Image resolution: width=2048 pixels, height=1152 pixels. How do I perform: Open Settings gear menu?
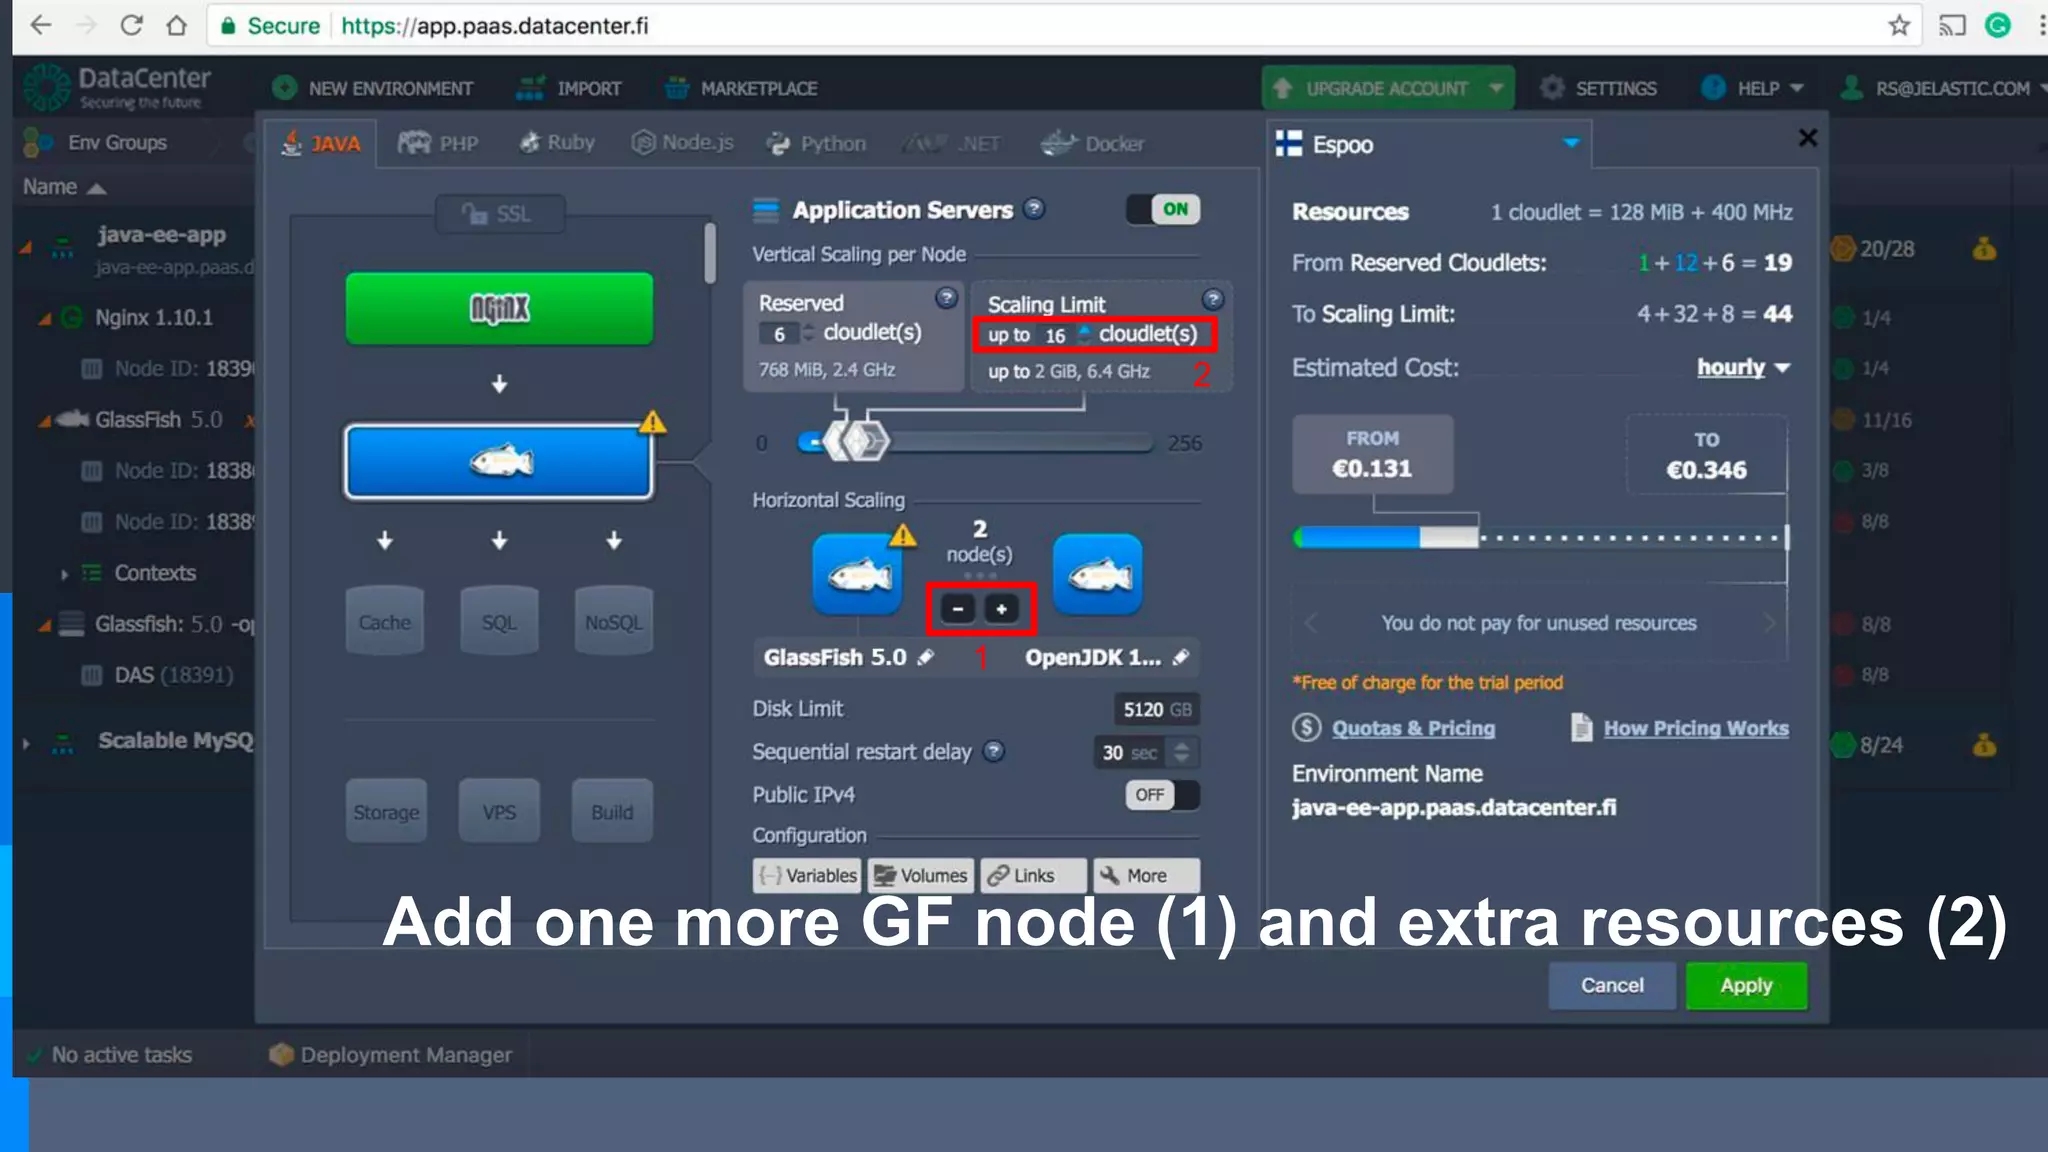1598,88
